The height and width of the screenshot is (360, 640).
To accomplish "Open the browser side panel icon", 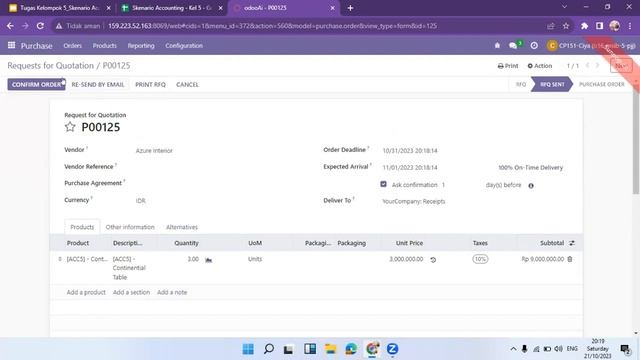I will [x=599, y=26].
